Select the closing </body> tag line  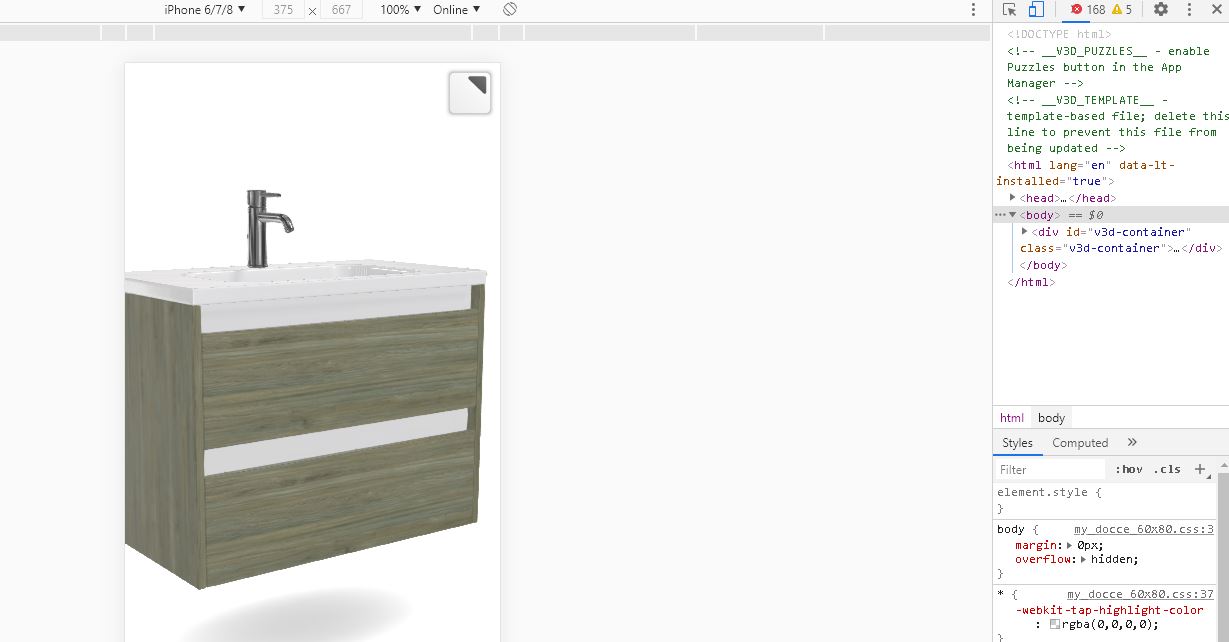point(1043,265)
